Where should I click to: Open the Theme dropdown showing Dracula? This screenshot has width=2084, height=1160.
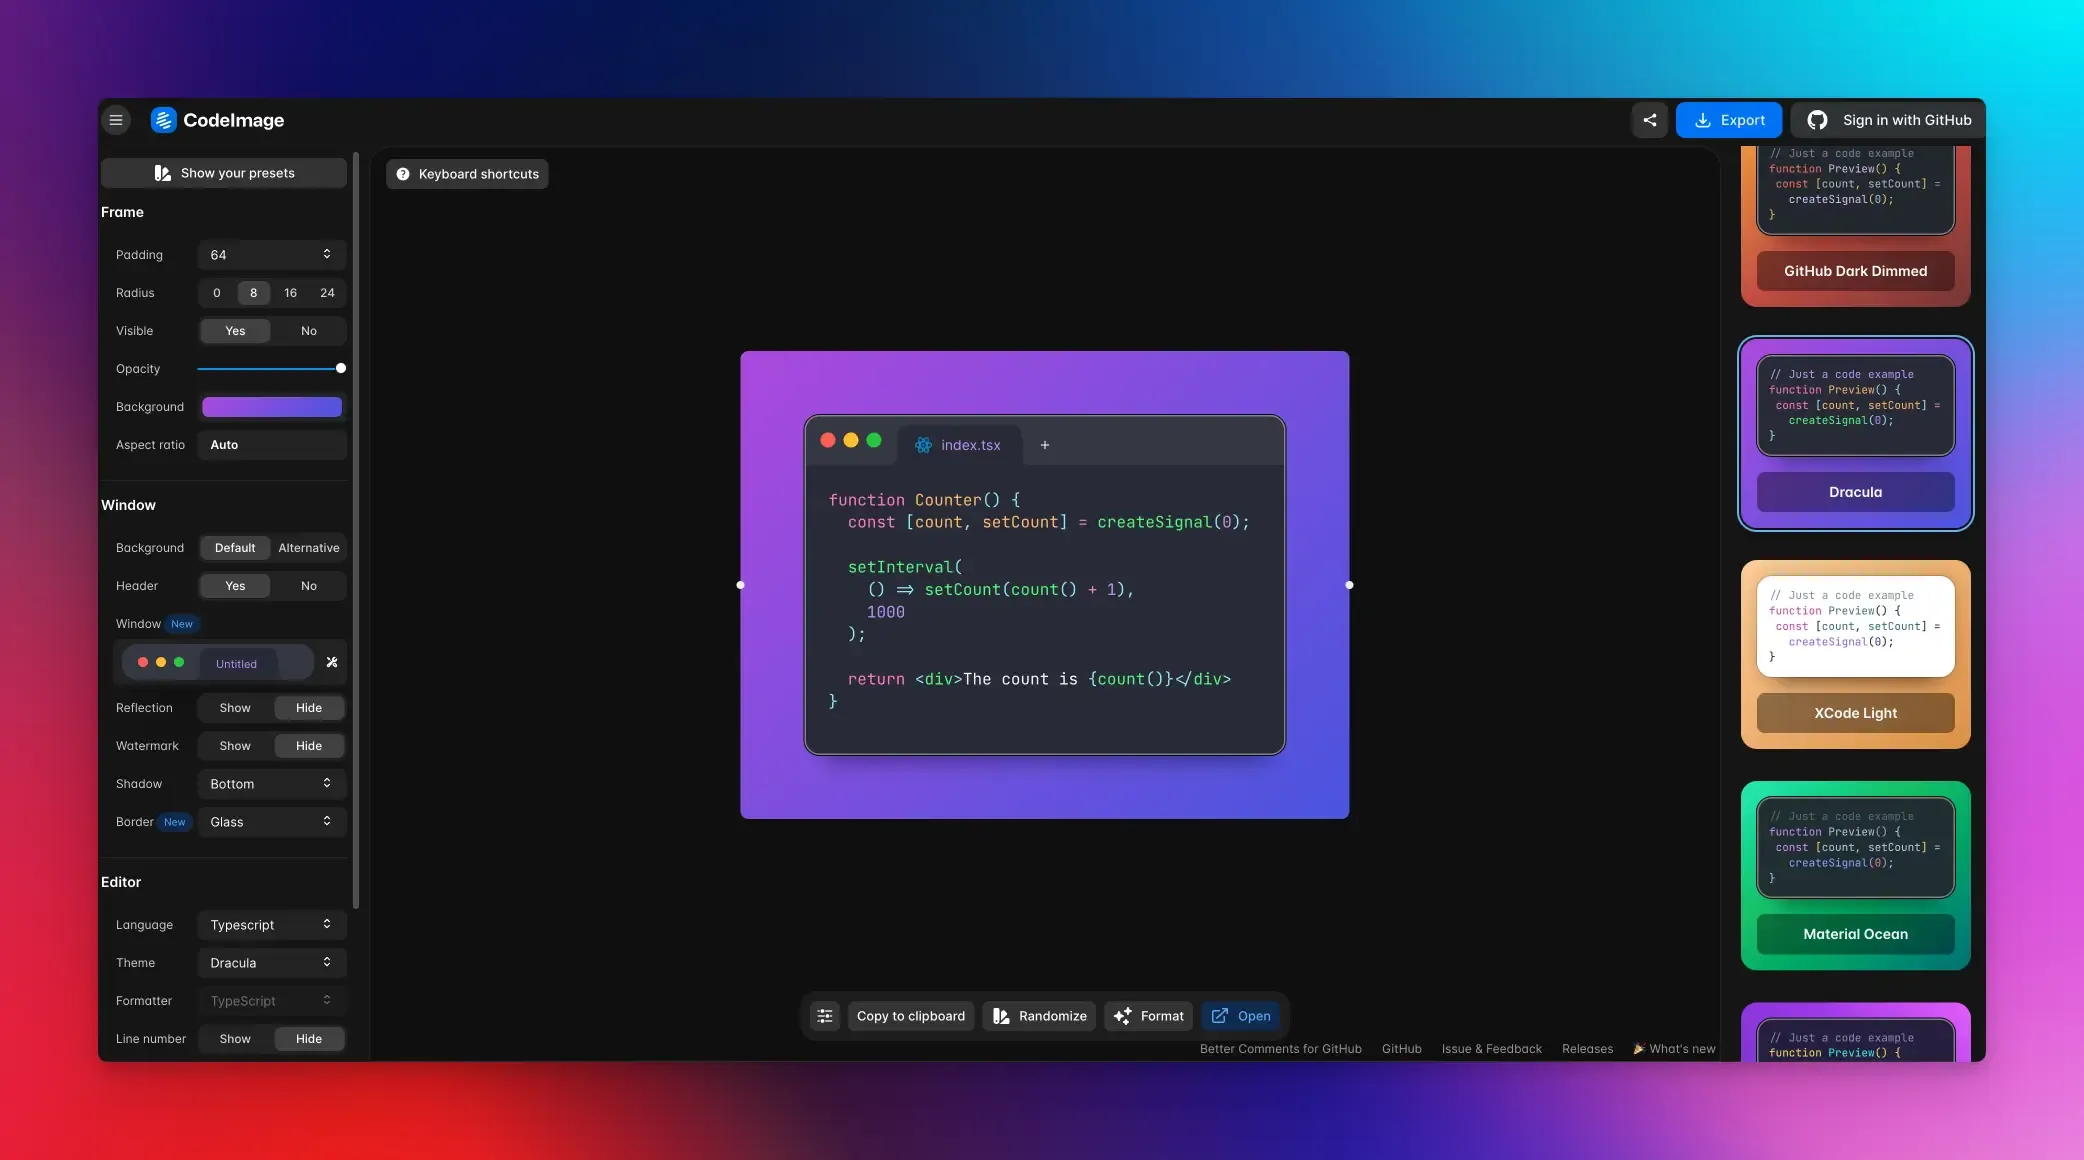coord(271,962)
